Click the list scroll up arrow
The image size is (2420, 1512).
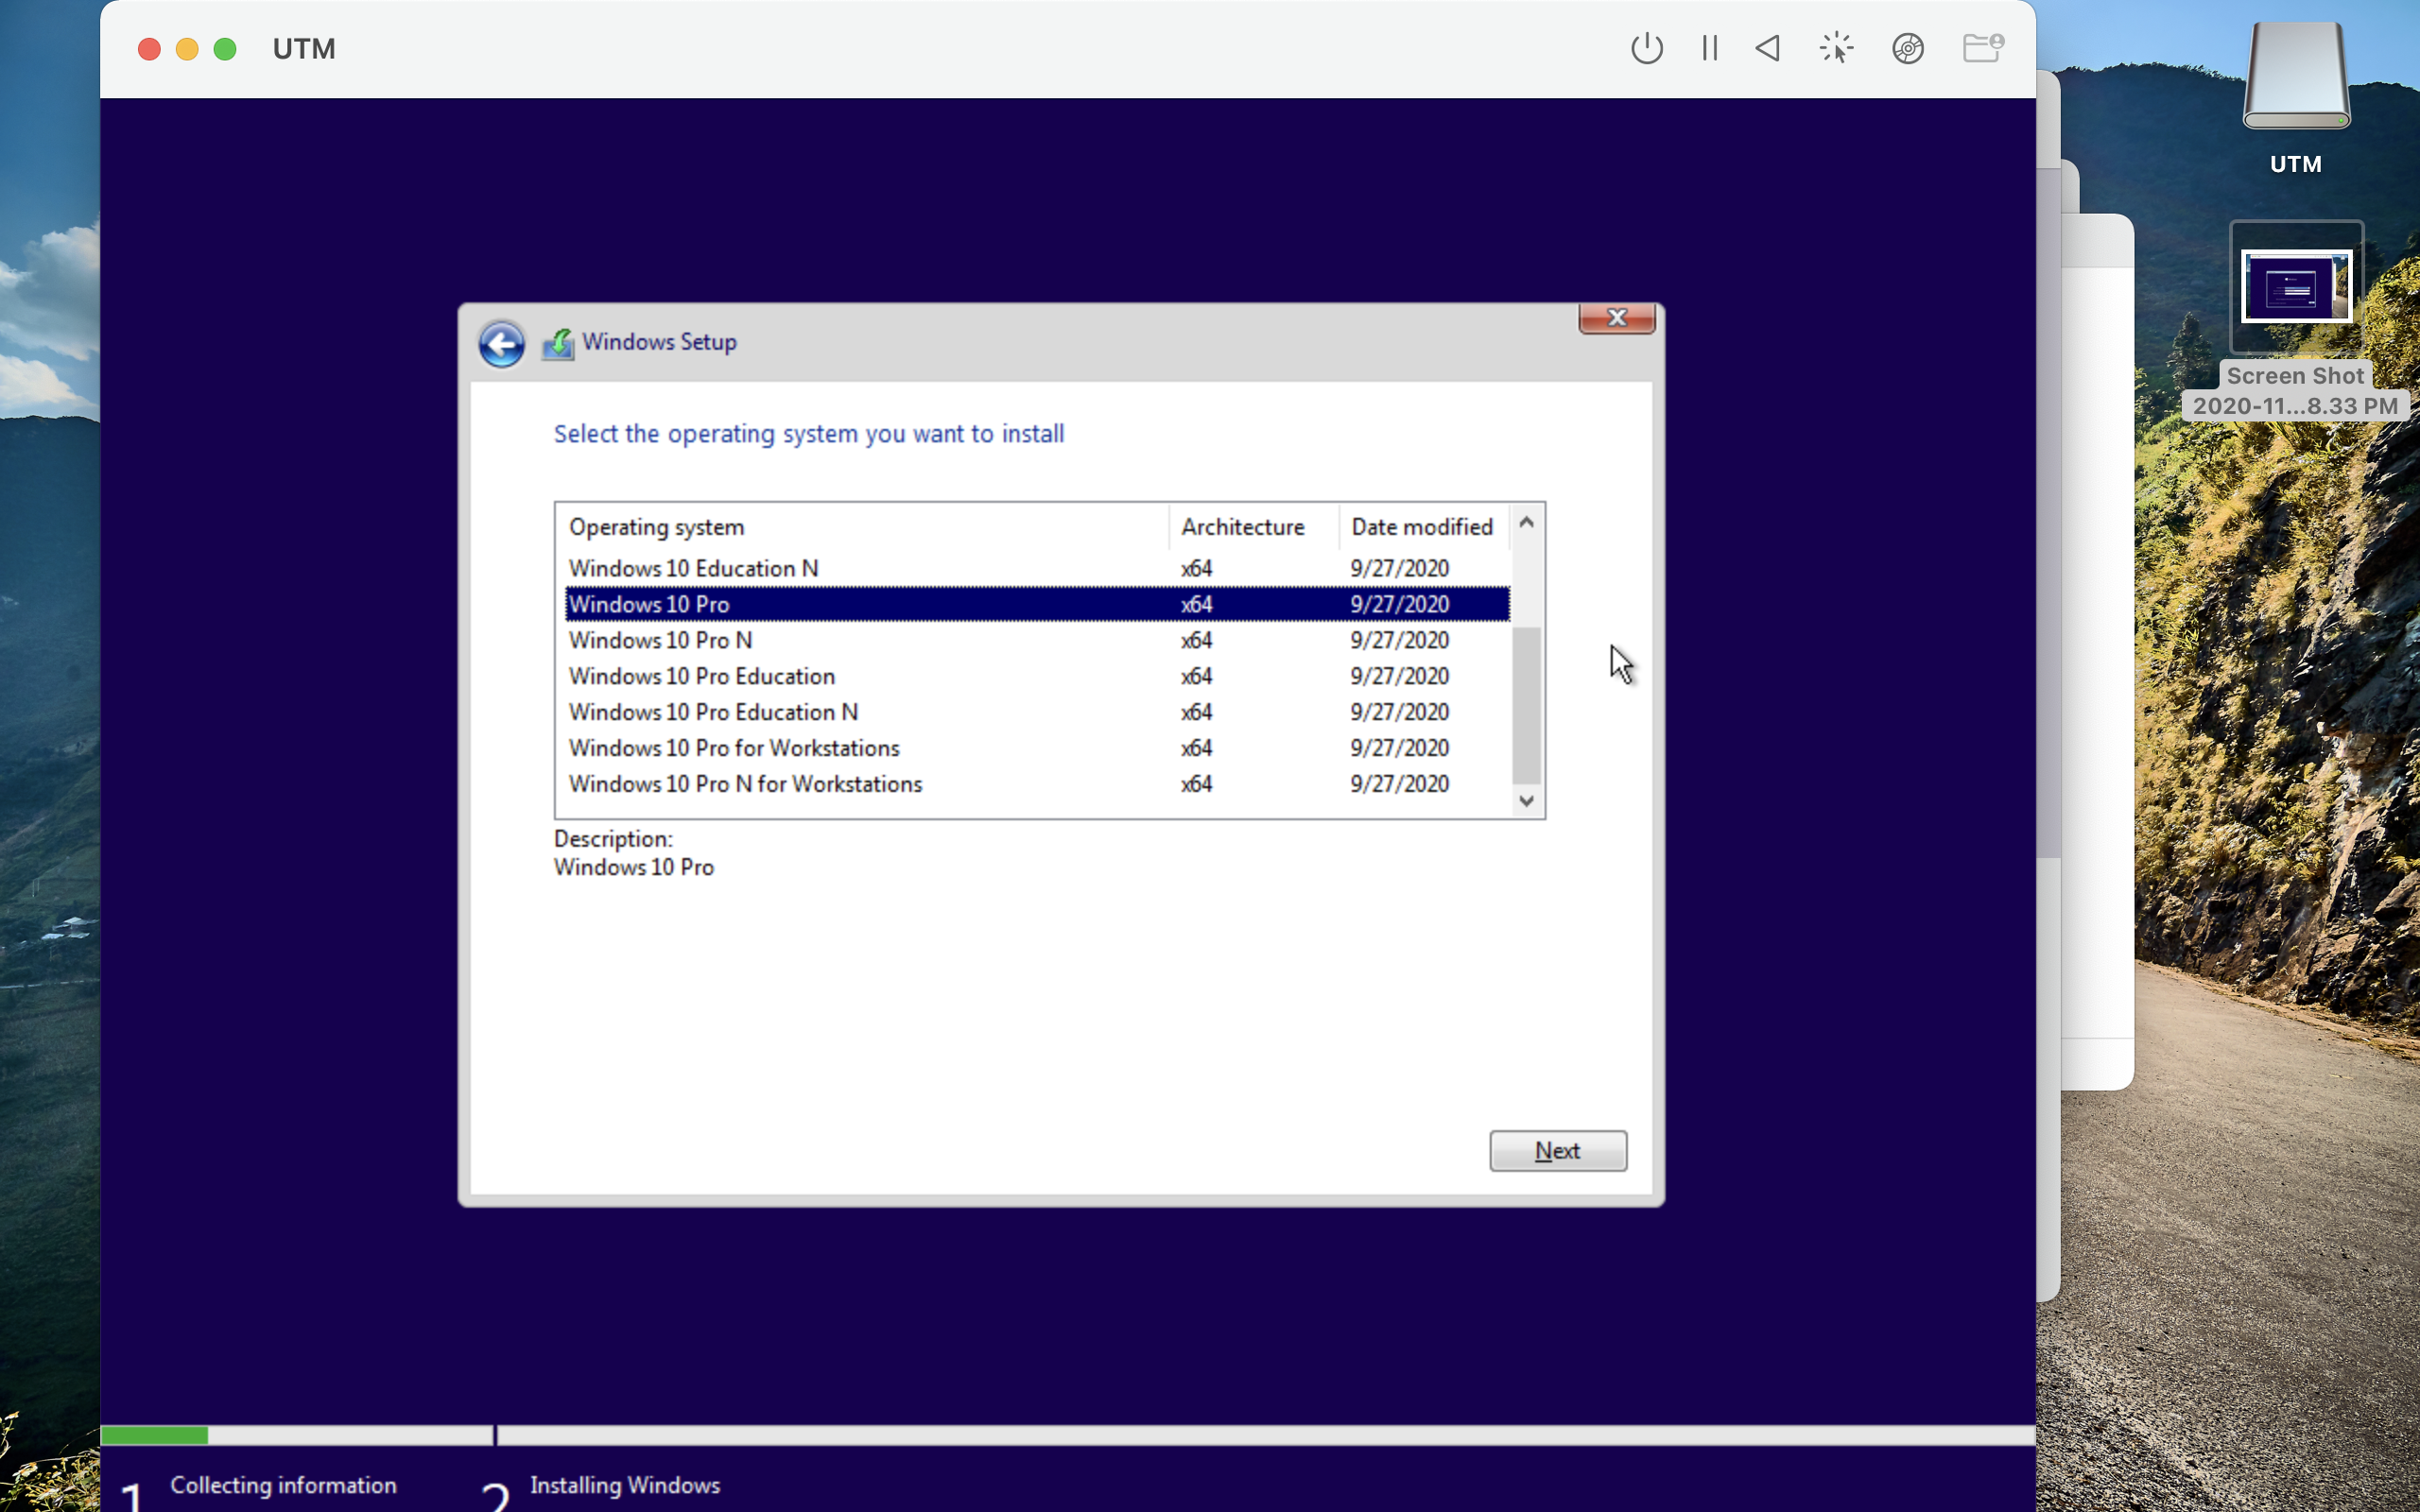[x=1526, y=522]
